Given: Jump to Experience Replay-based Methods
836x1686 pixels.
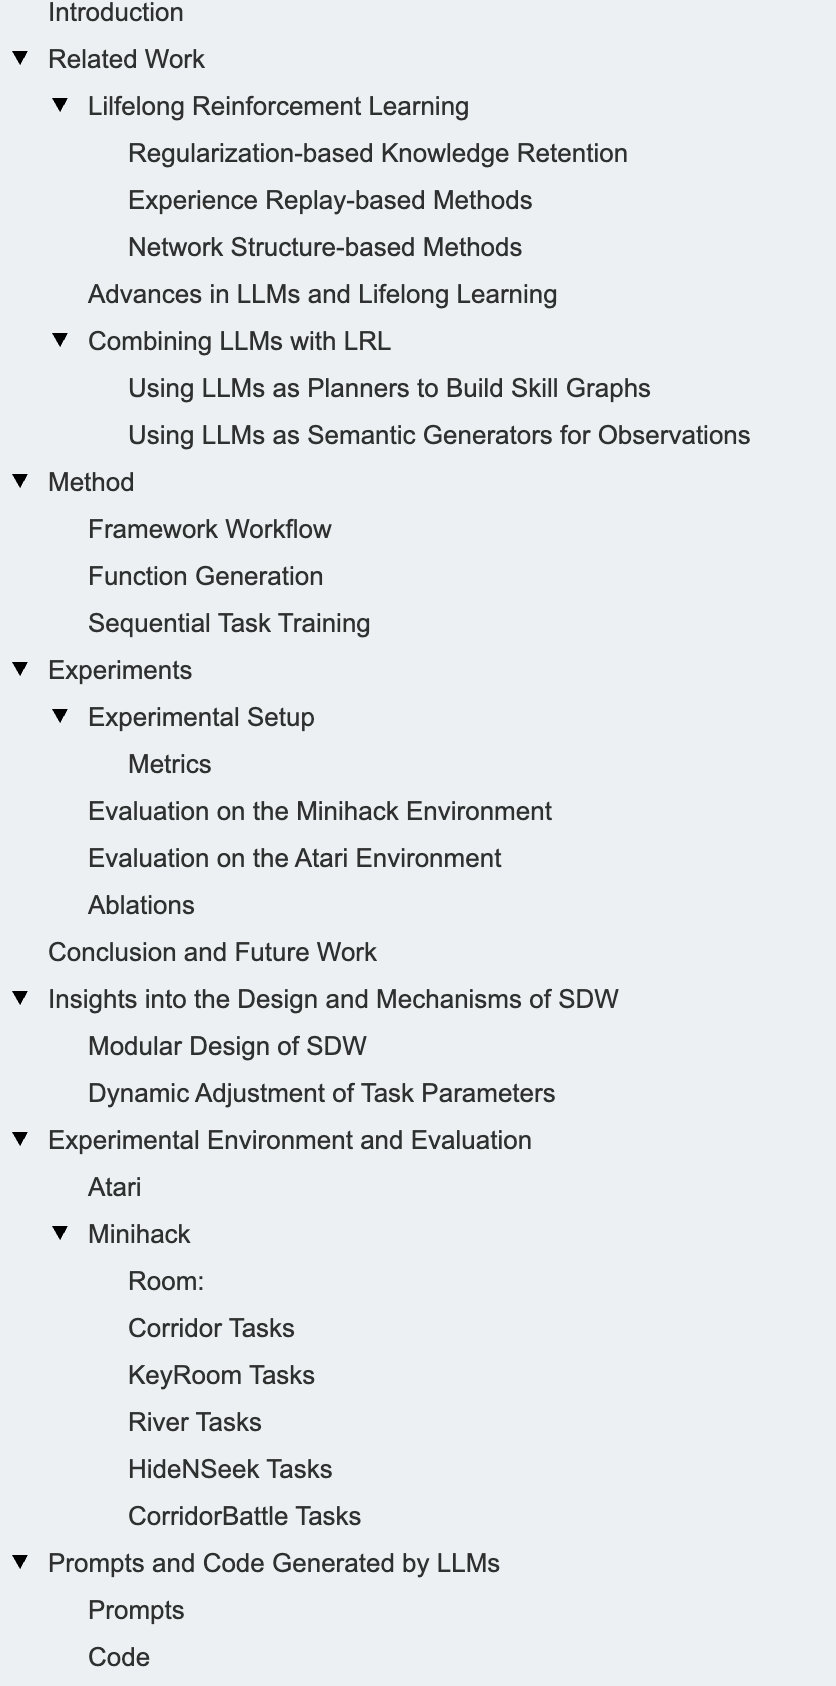Looking at the screenshot, I should pos(330,200).
